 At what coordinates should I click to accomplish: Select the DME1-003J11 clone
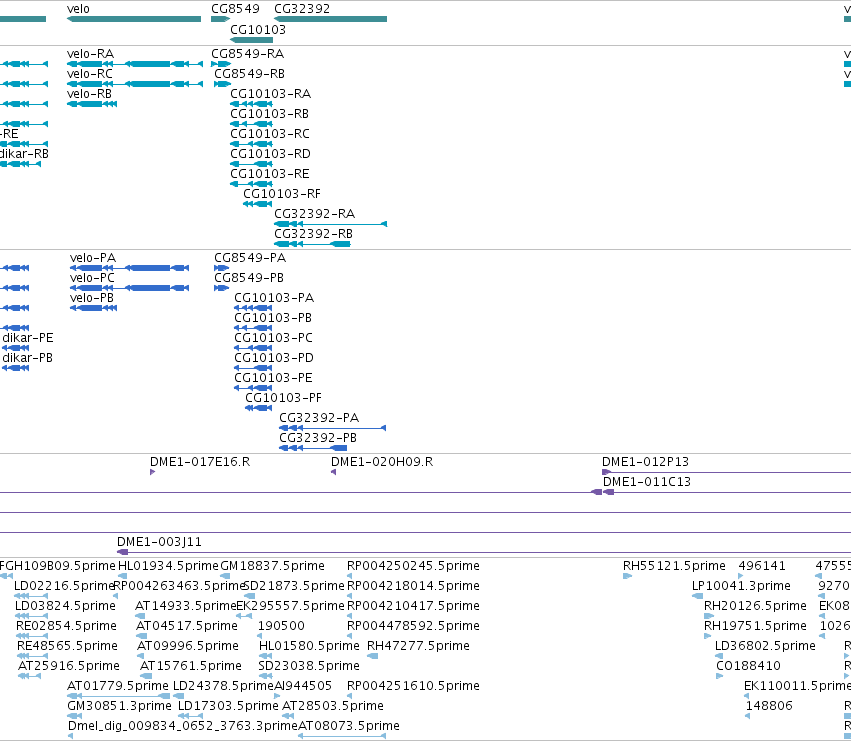coord(484,553)
